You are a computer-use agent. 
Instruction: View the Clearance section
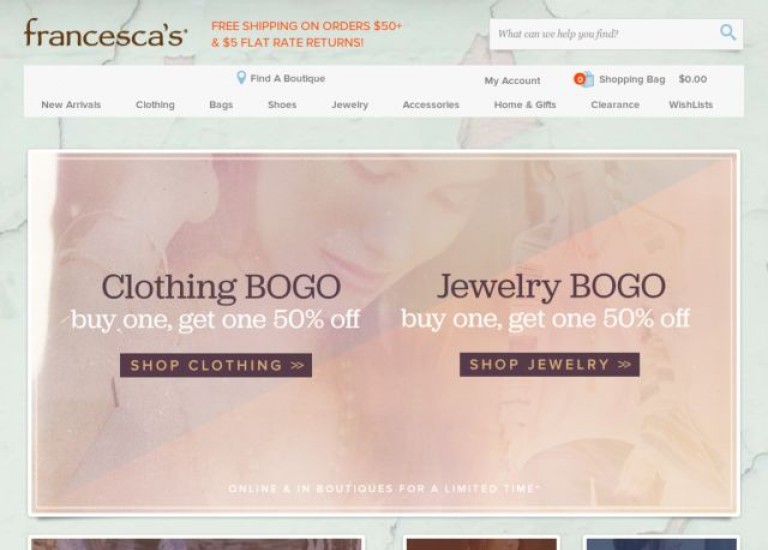coord(615,105)
